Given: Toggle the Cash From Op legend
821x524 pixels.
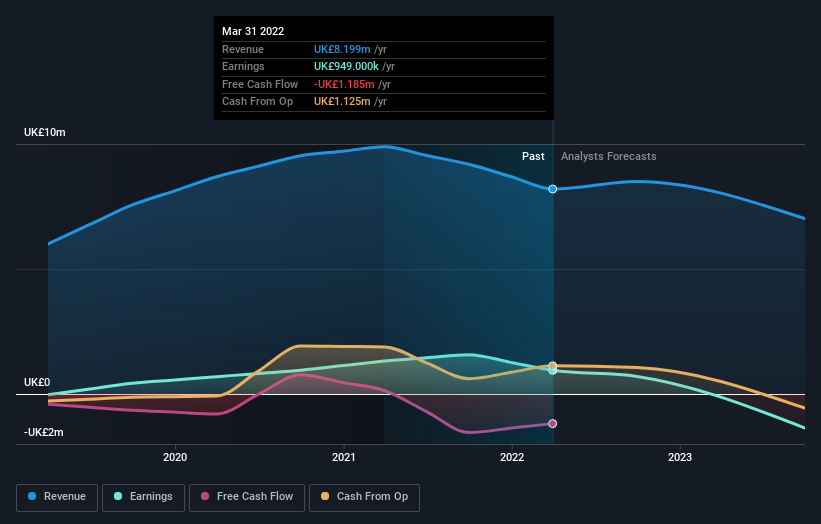Looking at the screenshot, I should click(364, 497).
